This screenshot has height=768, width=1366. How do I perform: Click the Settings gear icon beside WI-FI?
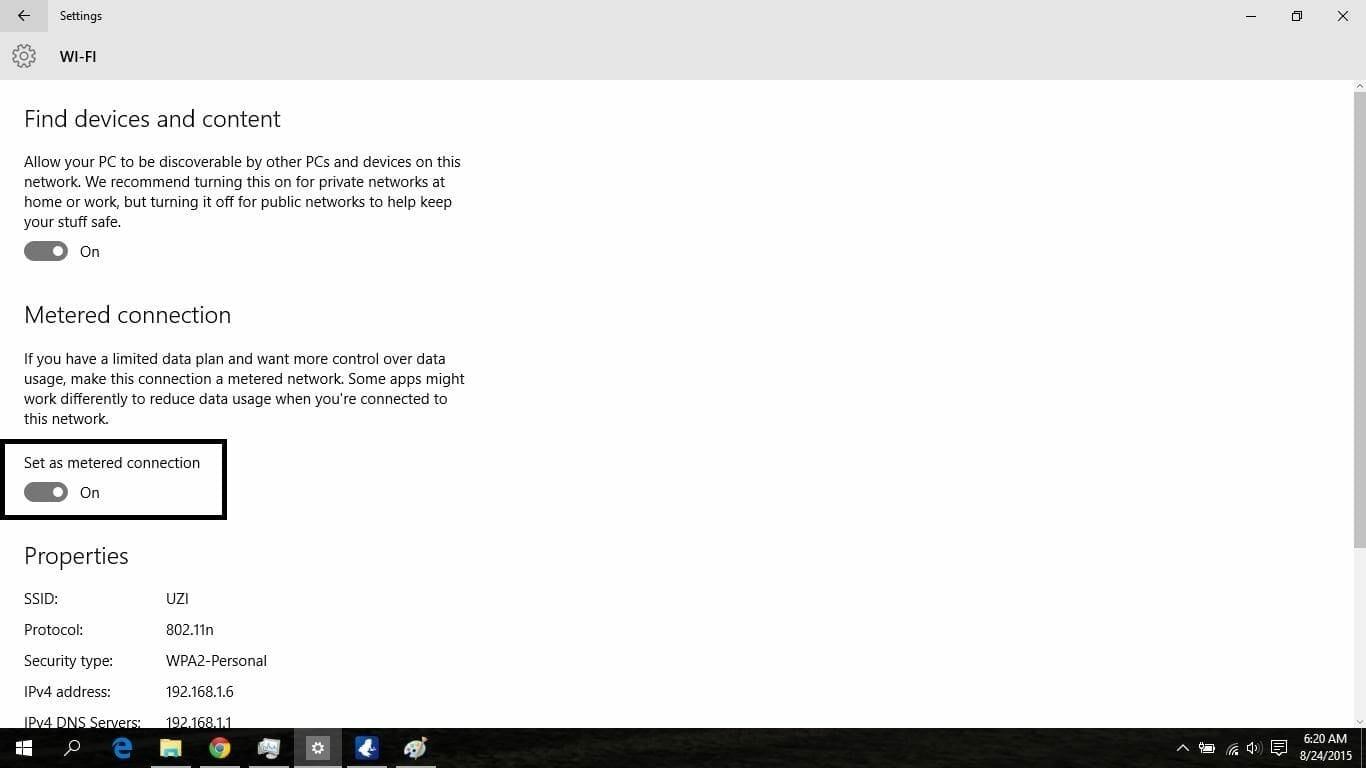click(x=24, y=57)
